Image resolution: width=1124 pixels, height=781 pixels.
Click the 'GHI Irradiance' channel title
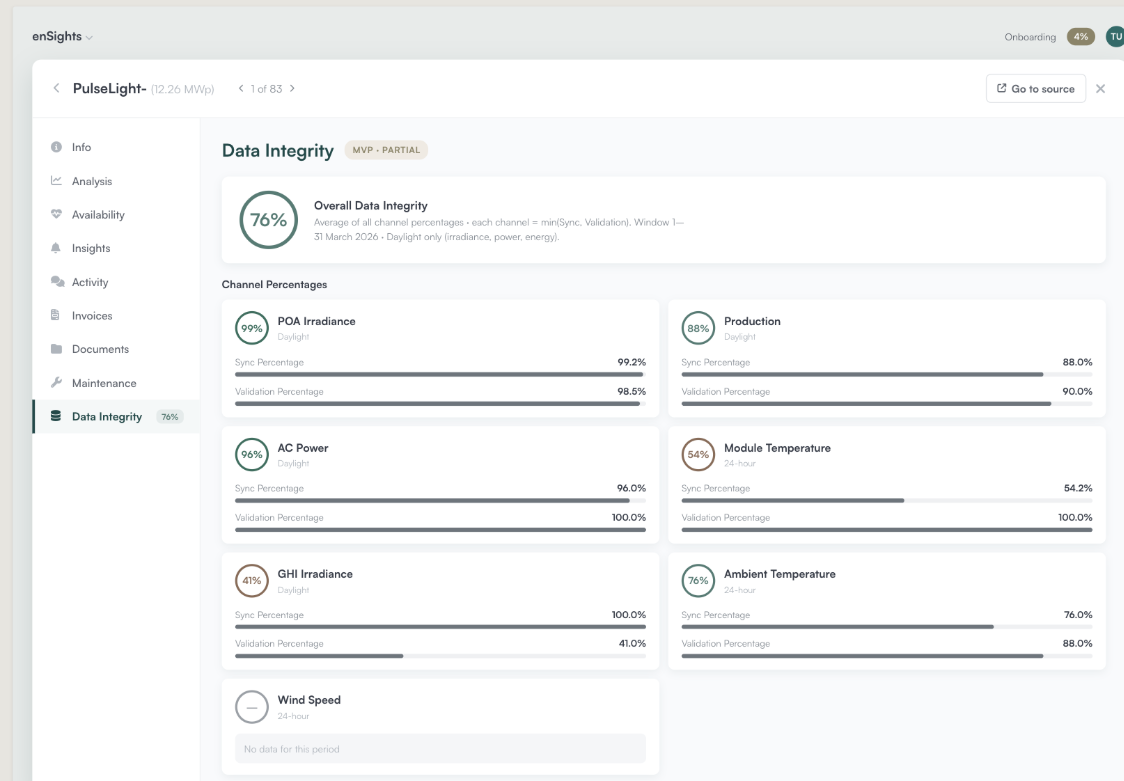(x=315, y=574)
